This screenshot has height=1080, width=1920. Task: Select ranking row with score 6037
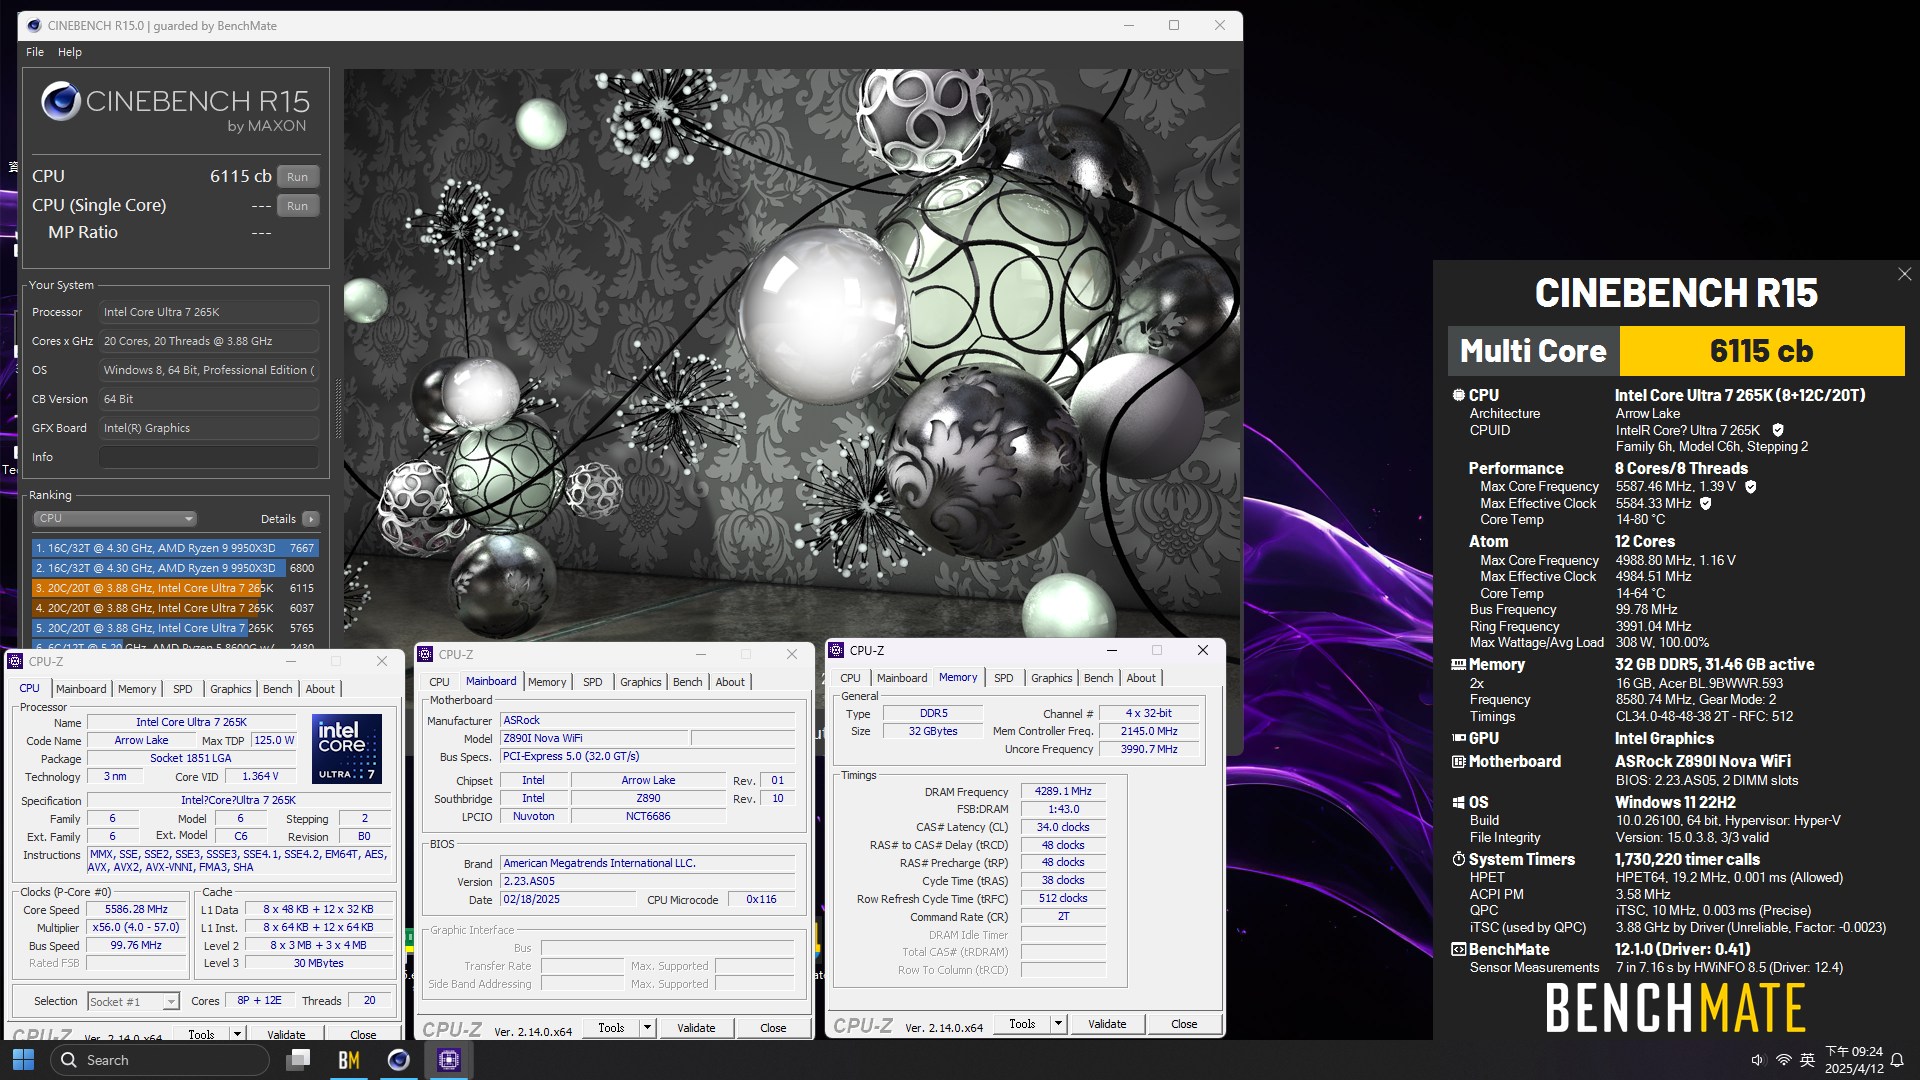[x=175, y=608]
